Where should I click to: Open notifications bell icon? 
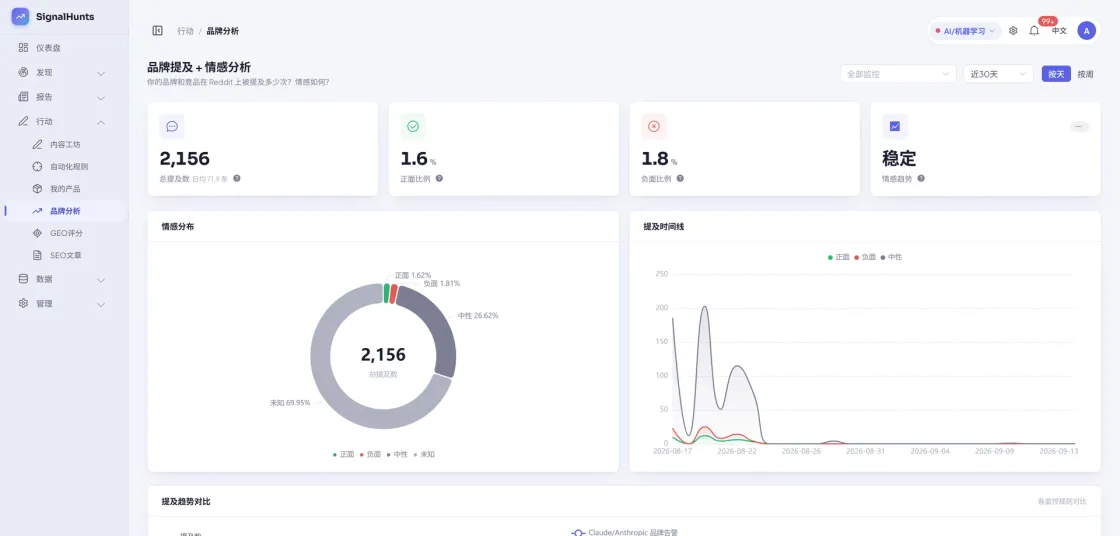pos(1034,31)
